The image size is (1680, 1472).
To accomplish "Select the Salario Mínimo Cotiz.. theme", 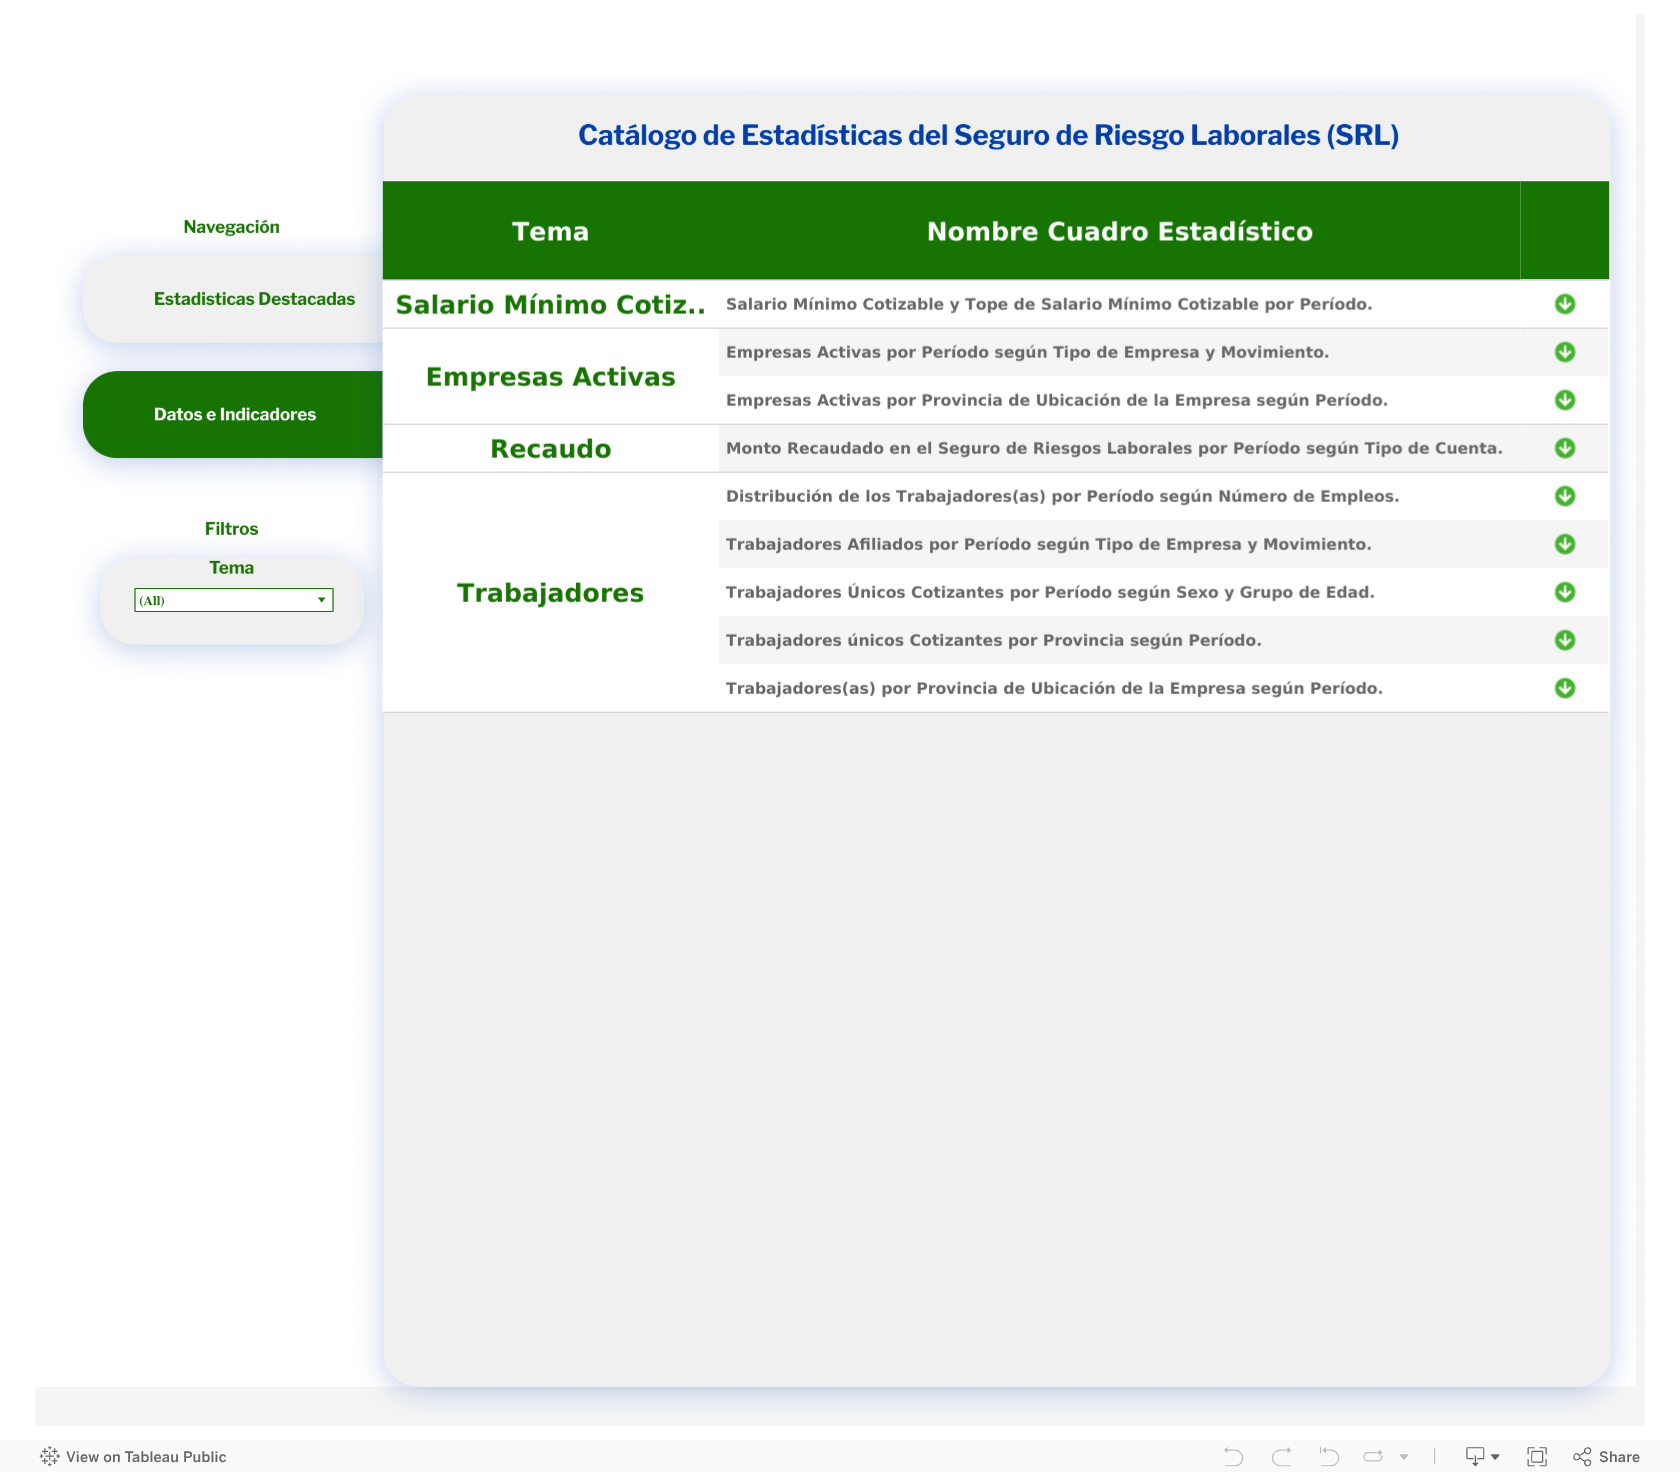I will (550, 304).
